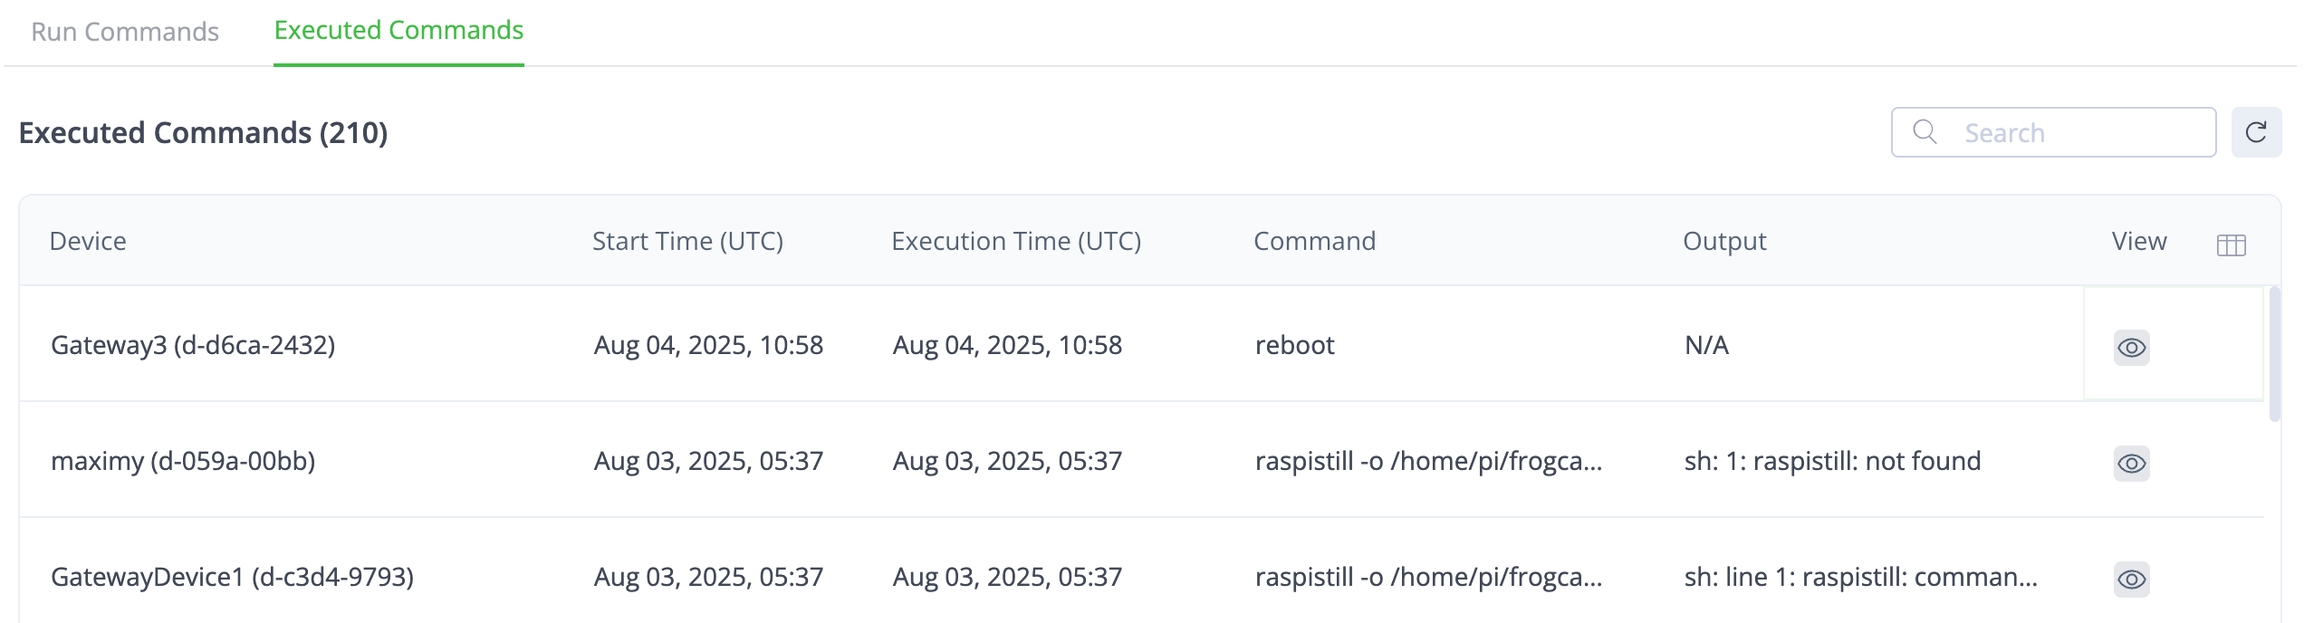Click the magnifier icon in Search box

coord(1924,132)
